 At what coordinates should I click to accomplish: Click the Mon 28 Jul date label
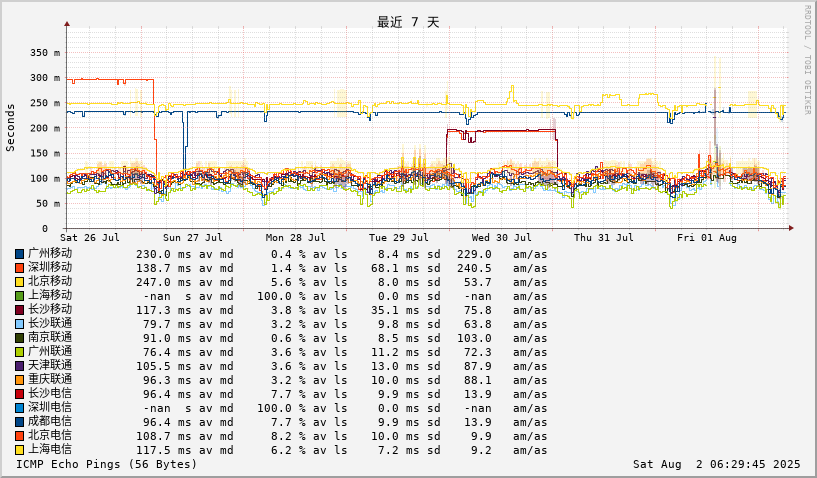[x=295, y=238]
